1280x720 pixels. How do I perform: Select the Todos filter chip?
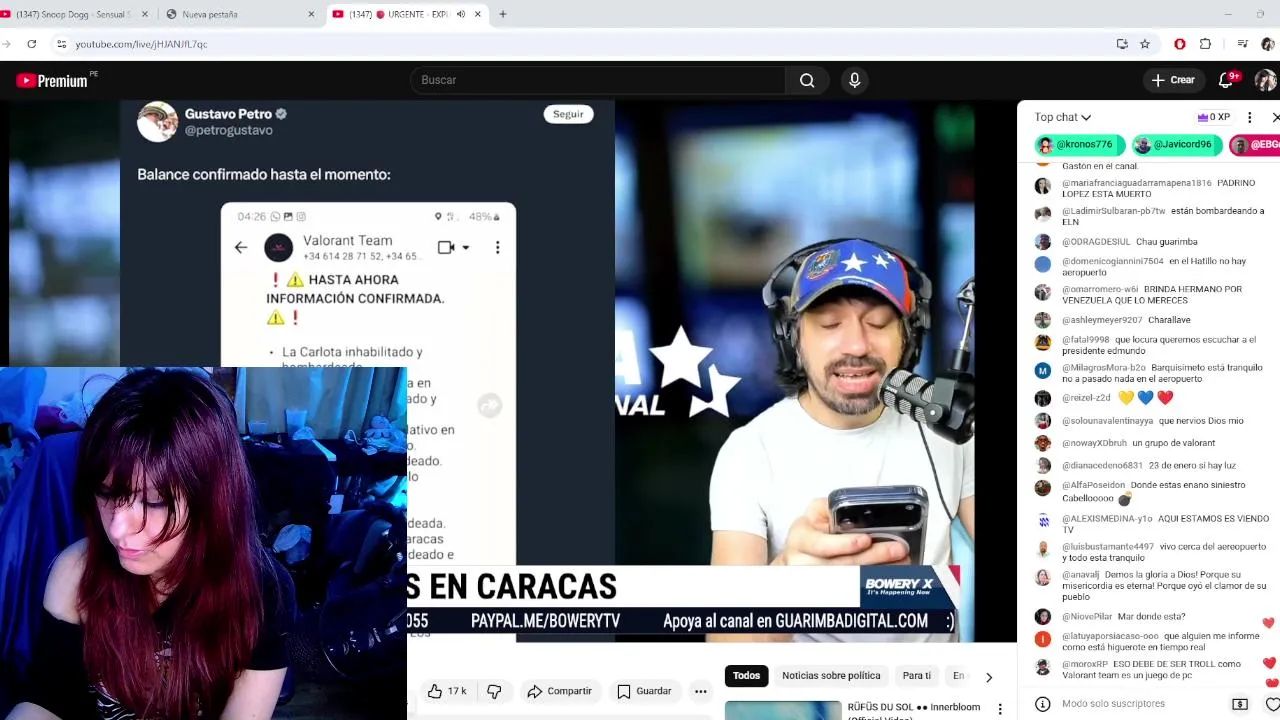pos(746,676)
